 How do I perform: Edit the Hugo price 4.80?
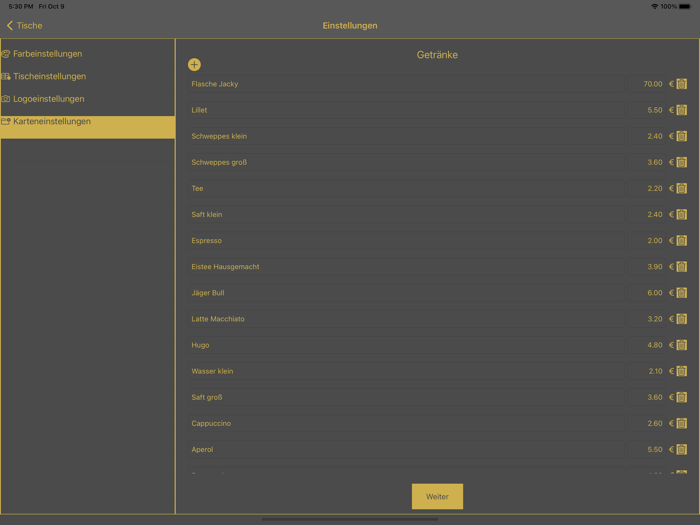tap(646, 345)
